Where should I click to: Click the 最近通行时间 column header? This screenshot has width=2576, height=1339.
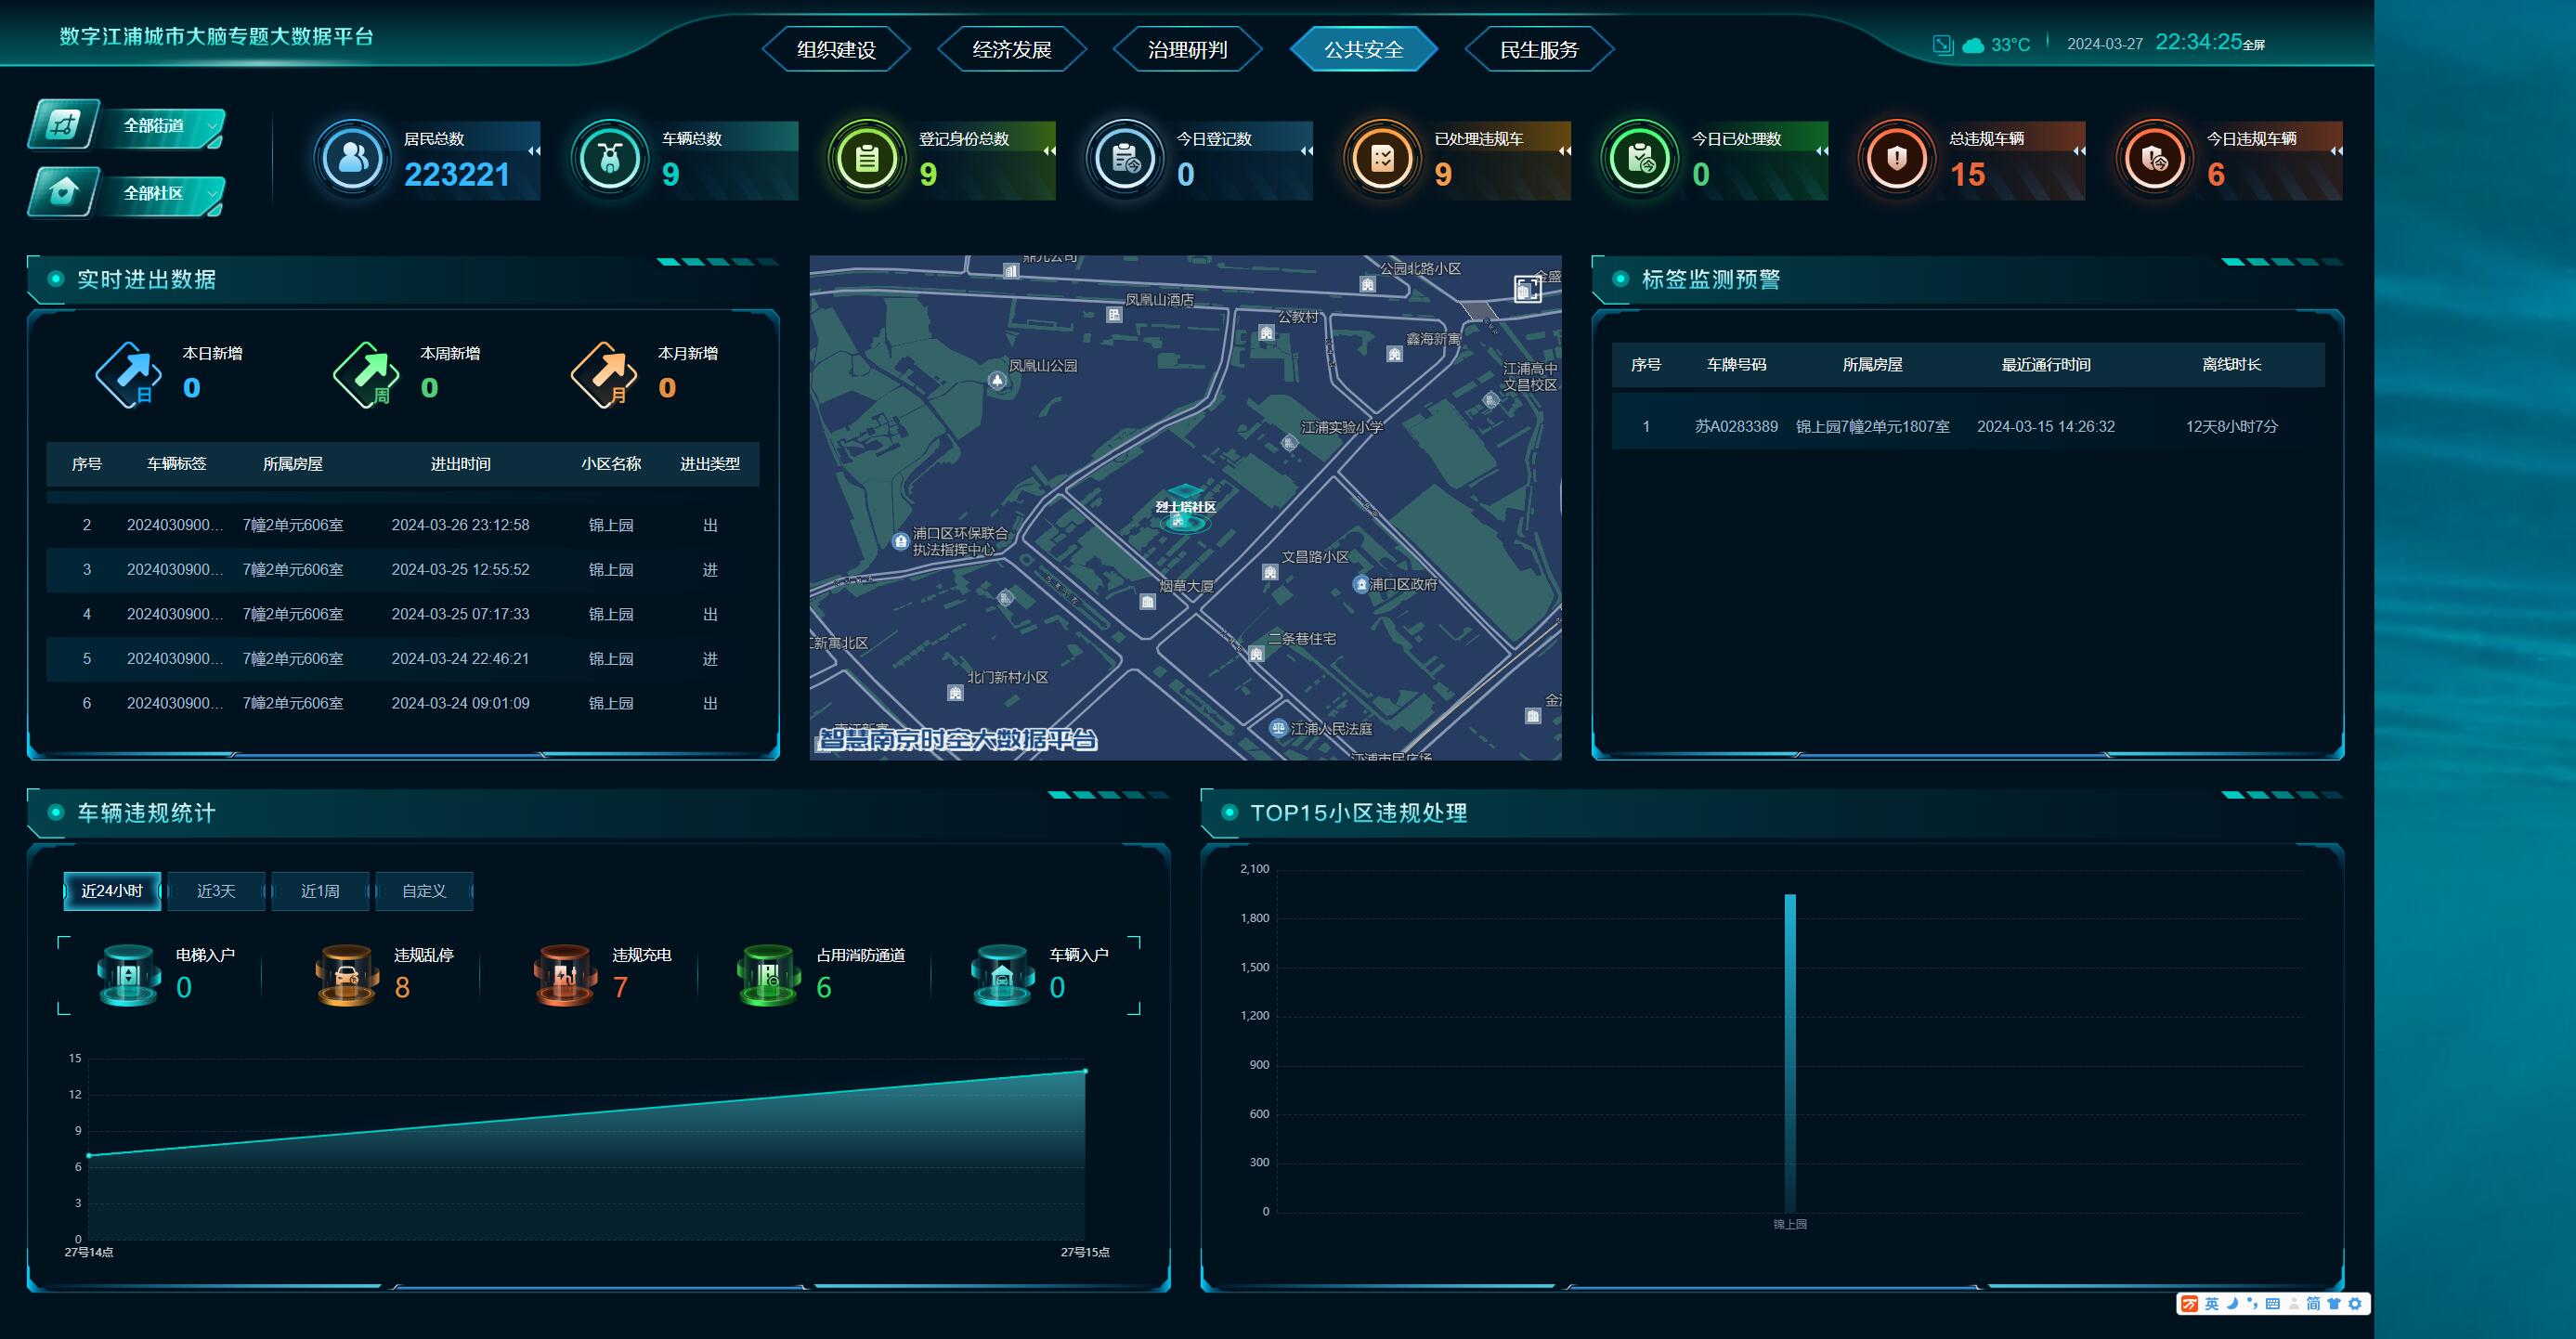coord(2045,365)
